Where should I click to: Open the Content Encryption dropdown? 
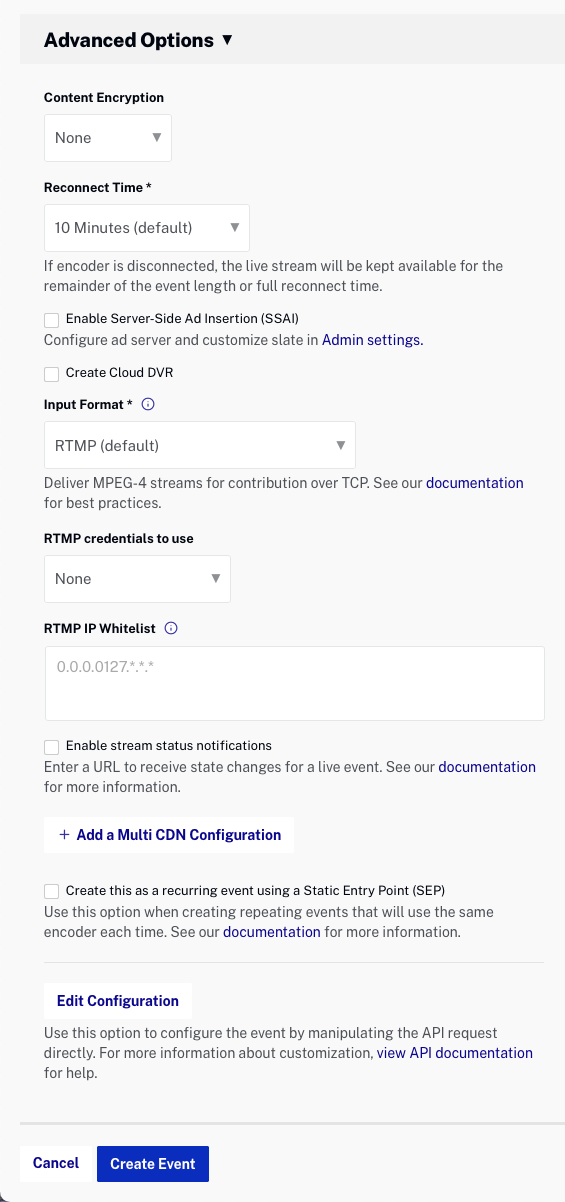coord(108,138)
